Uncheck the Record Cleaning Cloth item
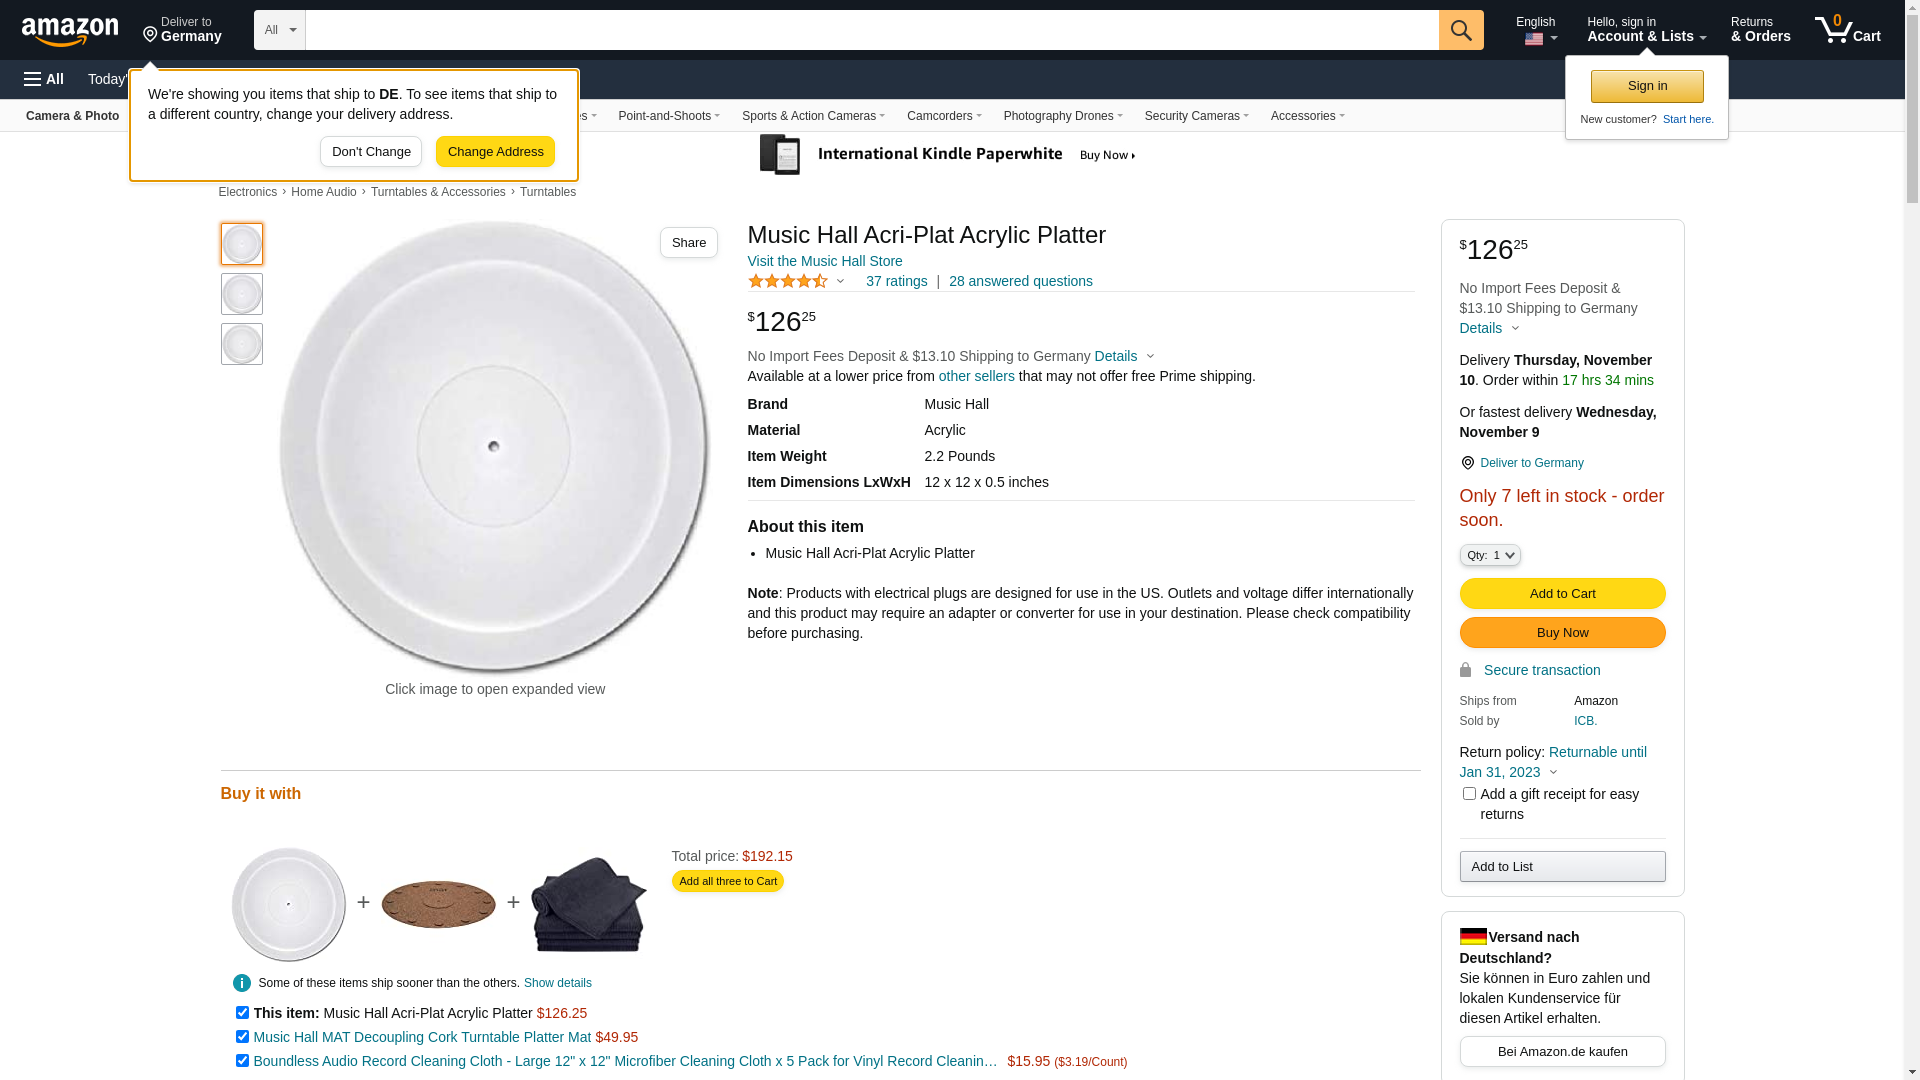1920x1080 pixels. pyautogui.click(x=242, y=1061)
